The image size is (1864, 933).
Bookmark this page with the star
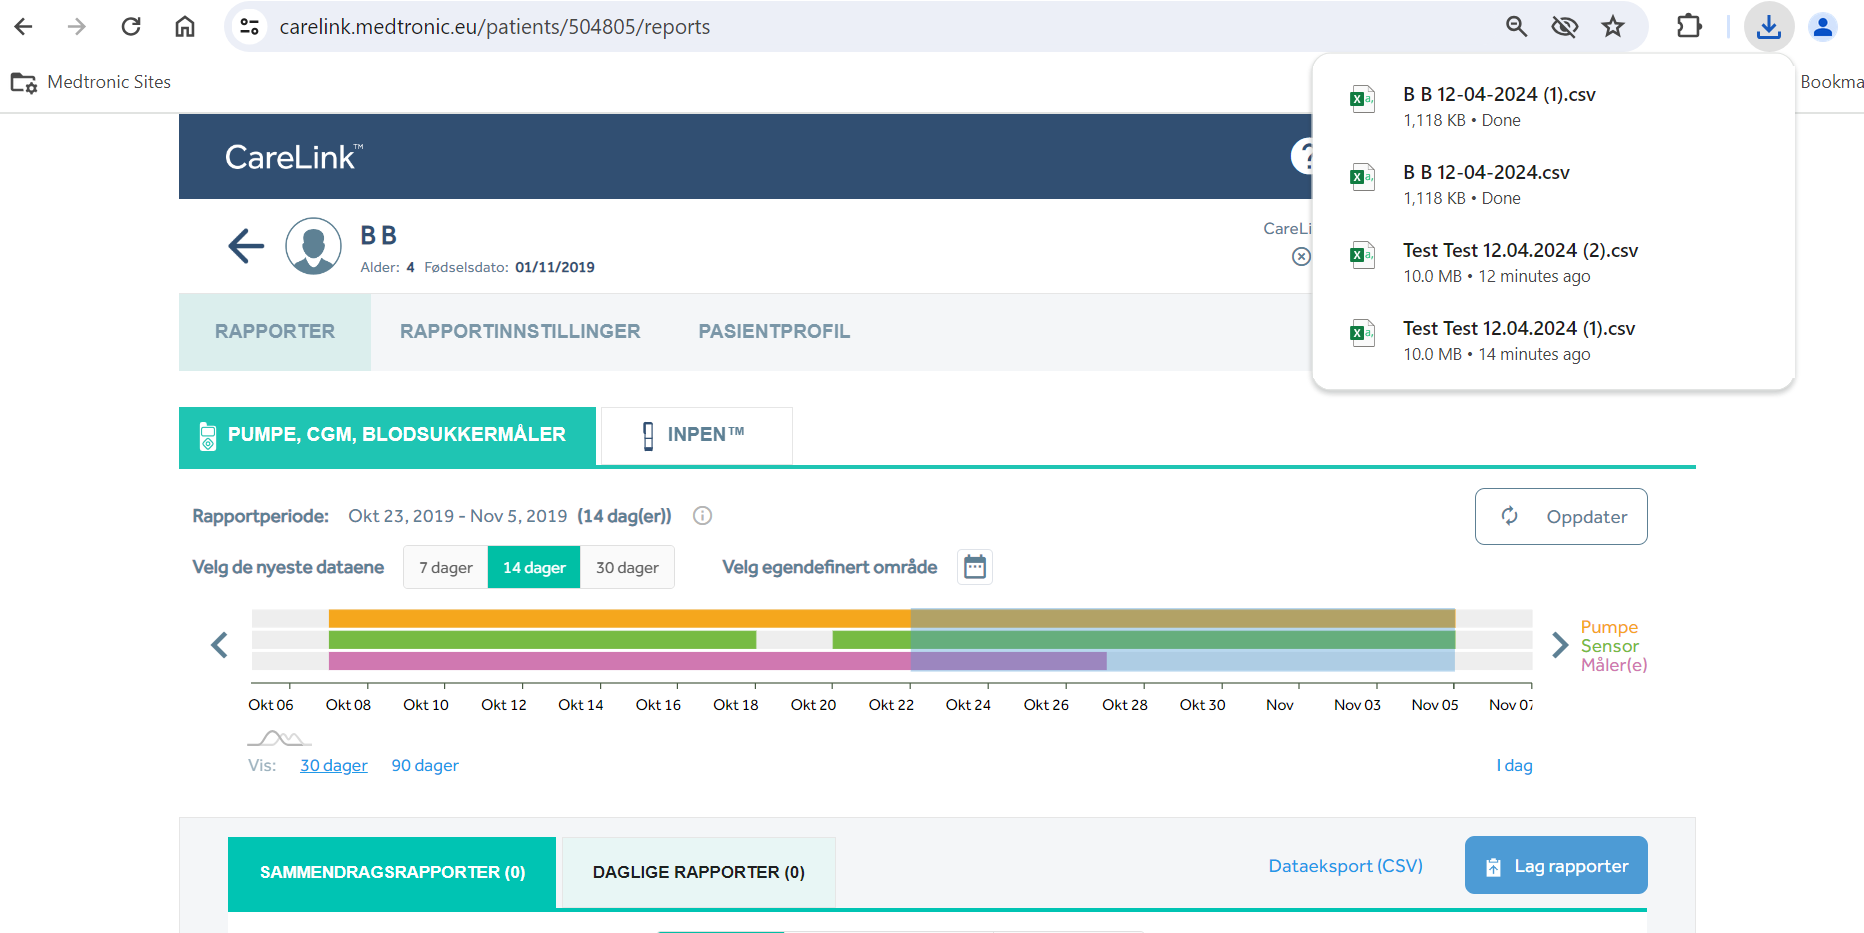click(x=1613, y=27)
